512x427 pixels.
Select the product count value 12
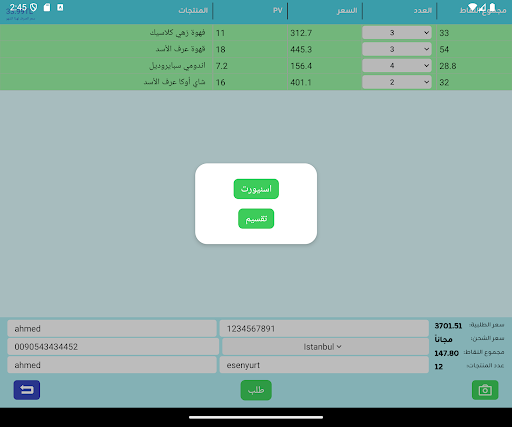pos(438,367)
